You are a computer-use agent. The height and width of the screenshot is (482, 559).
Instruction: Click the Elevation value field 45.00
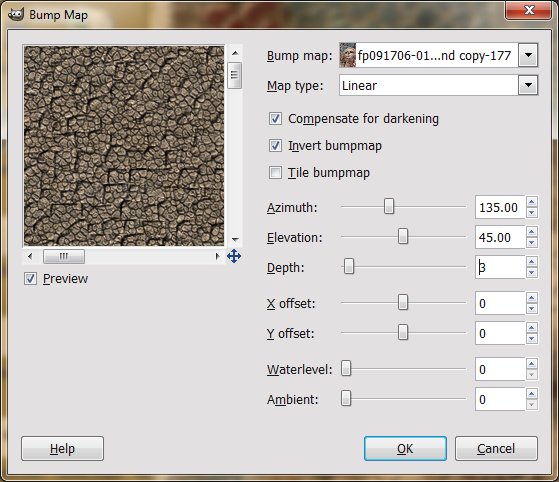[x=500, y=237]
